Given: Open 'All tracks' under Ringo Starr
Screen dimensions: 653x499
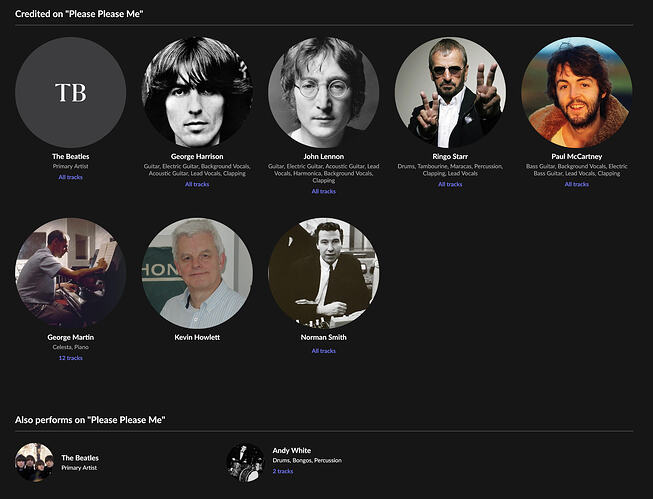Looking at the screenshot, I should click(450, 184).
